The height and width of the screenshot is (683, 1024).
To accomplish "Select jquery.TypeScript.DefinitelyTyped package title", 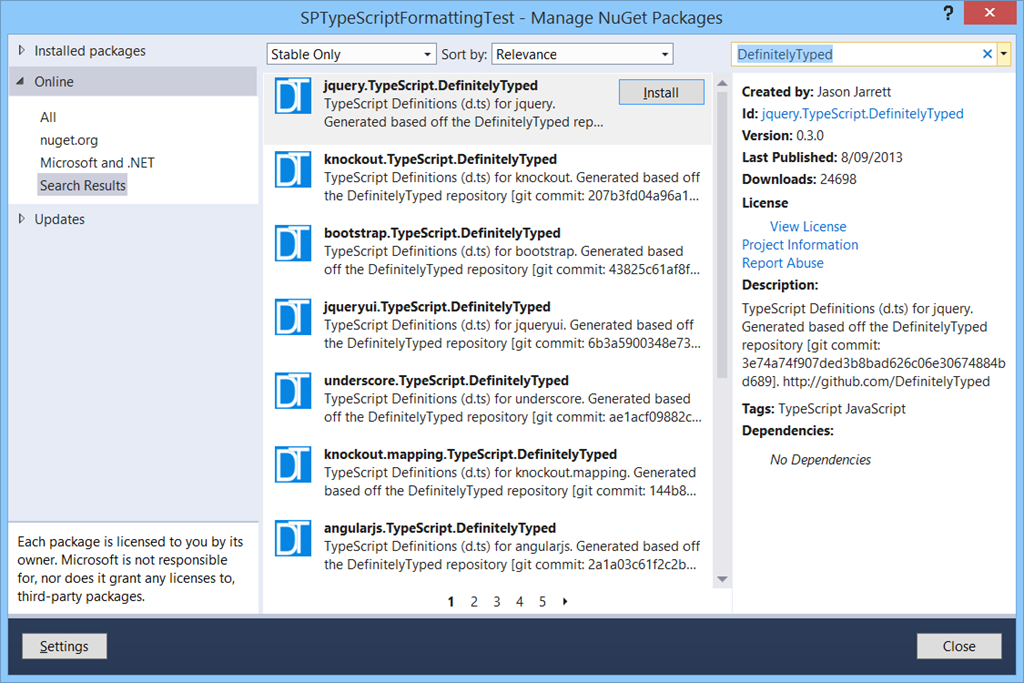I will click(431, 86).
